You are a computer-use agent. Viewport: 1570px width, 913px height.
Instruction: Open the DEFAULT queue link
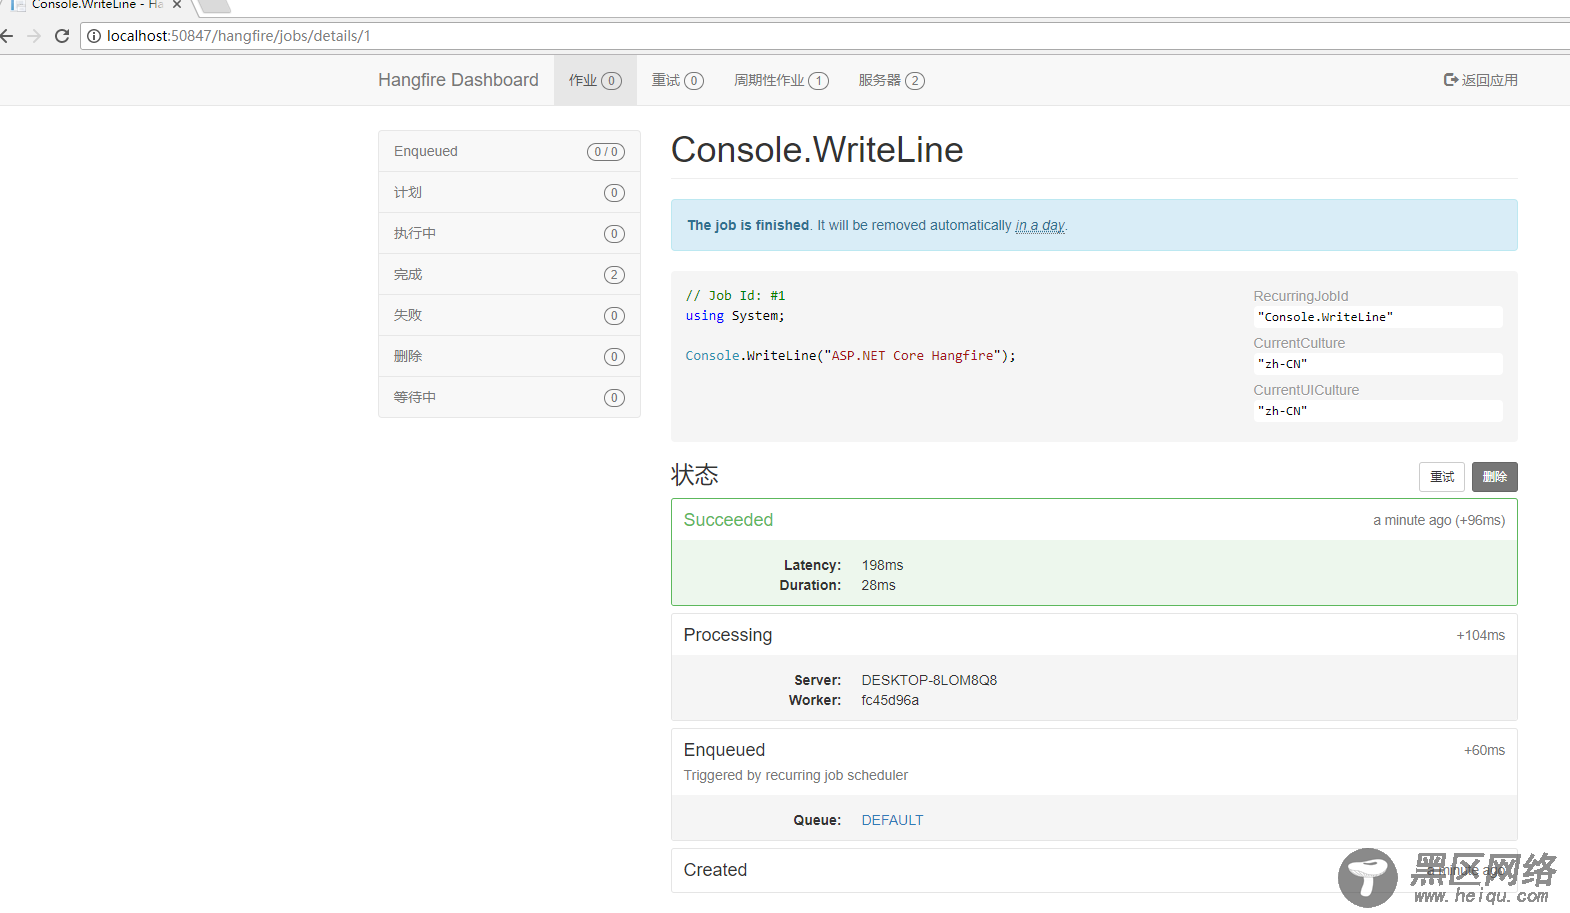[x=892, y=820]
